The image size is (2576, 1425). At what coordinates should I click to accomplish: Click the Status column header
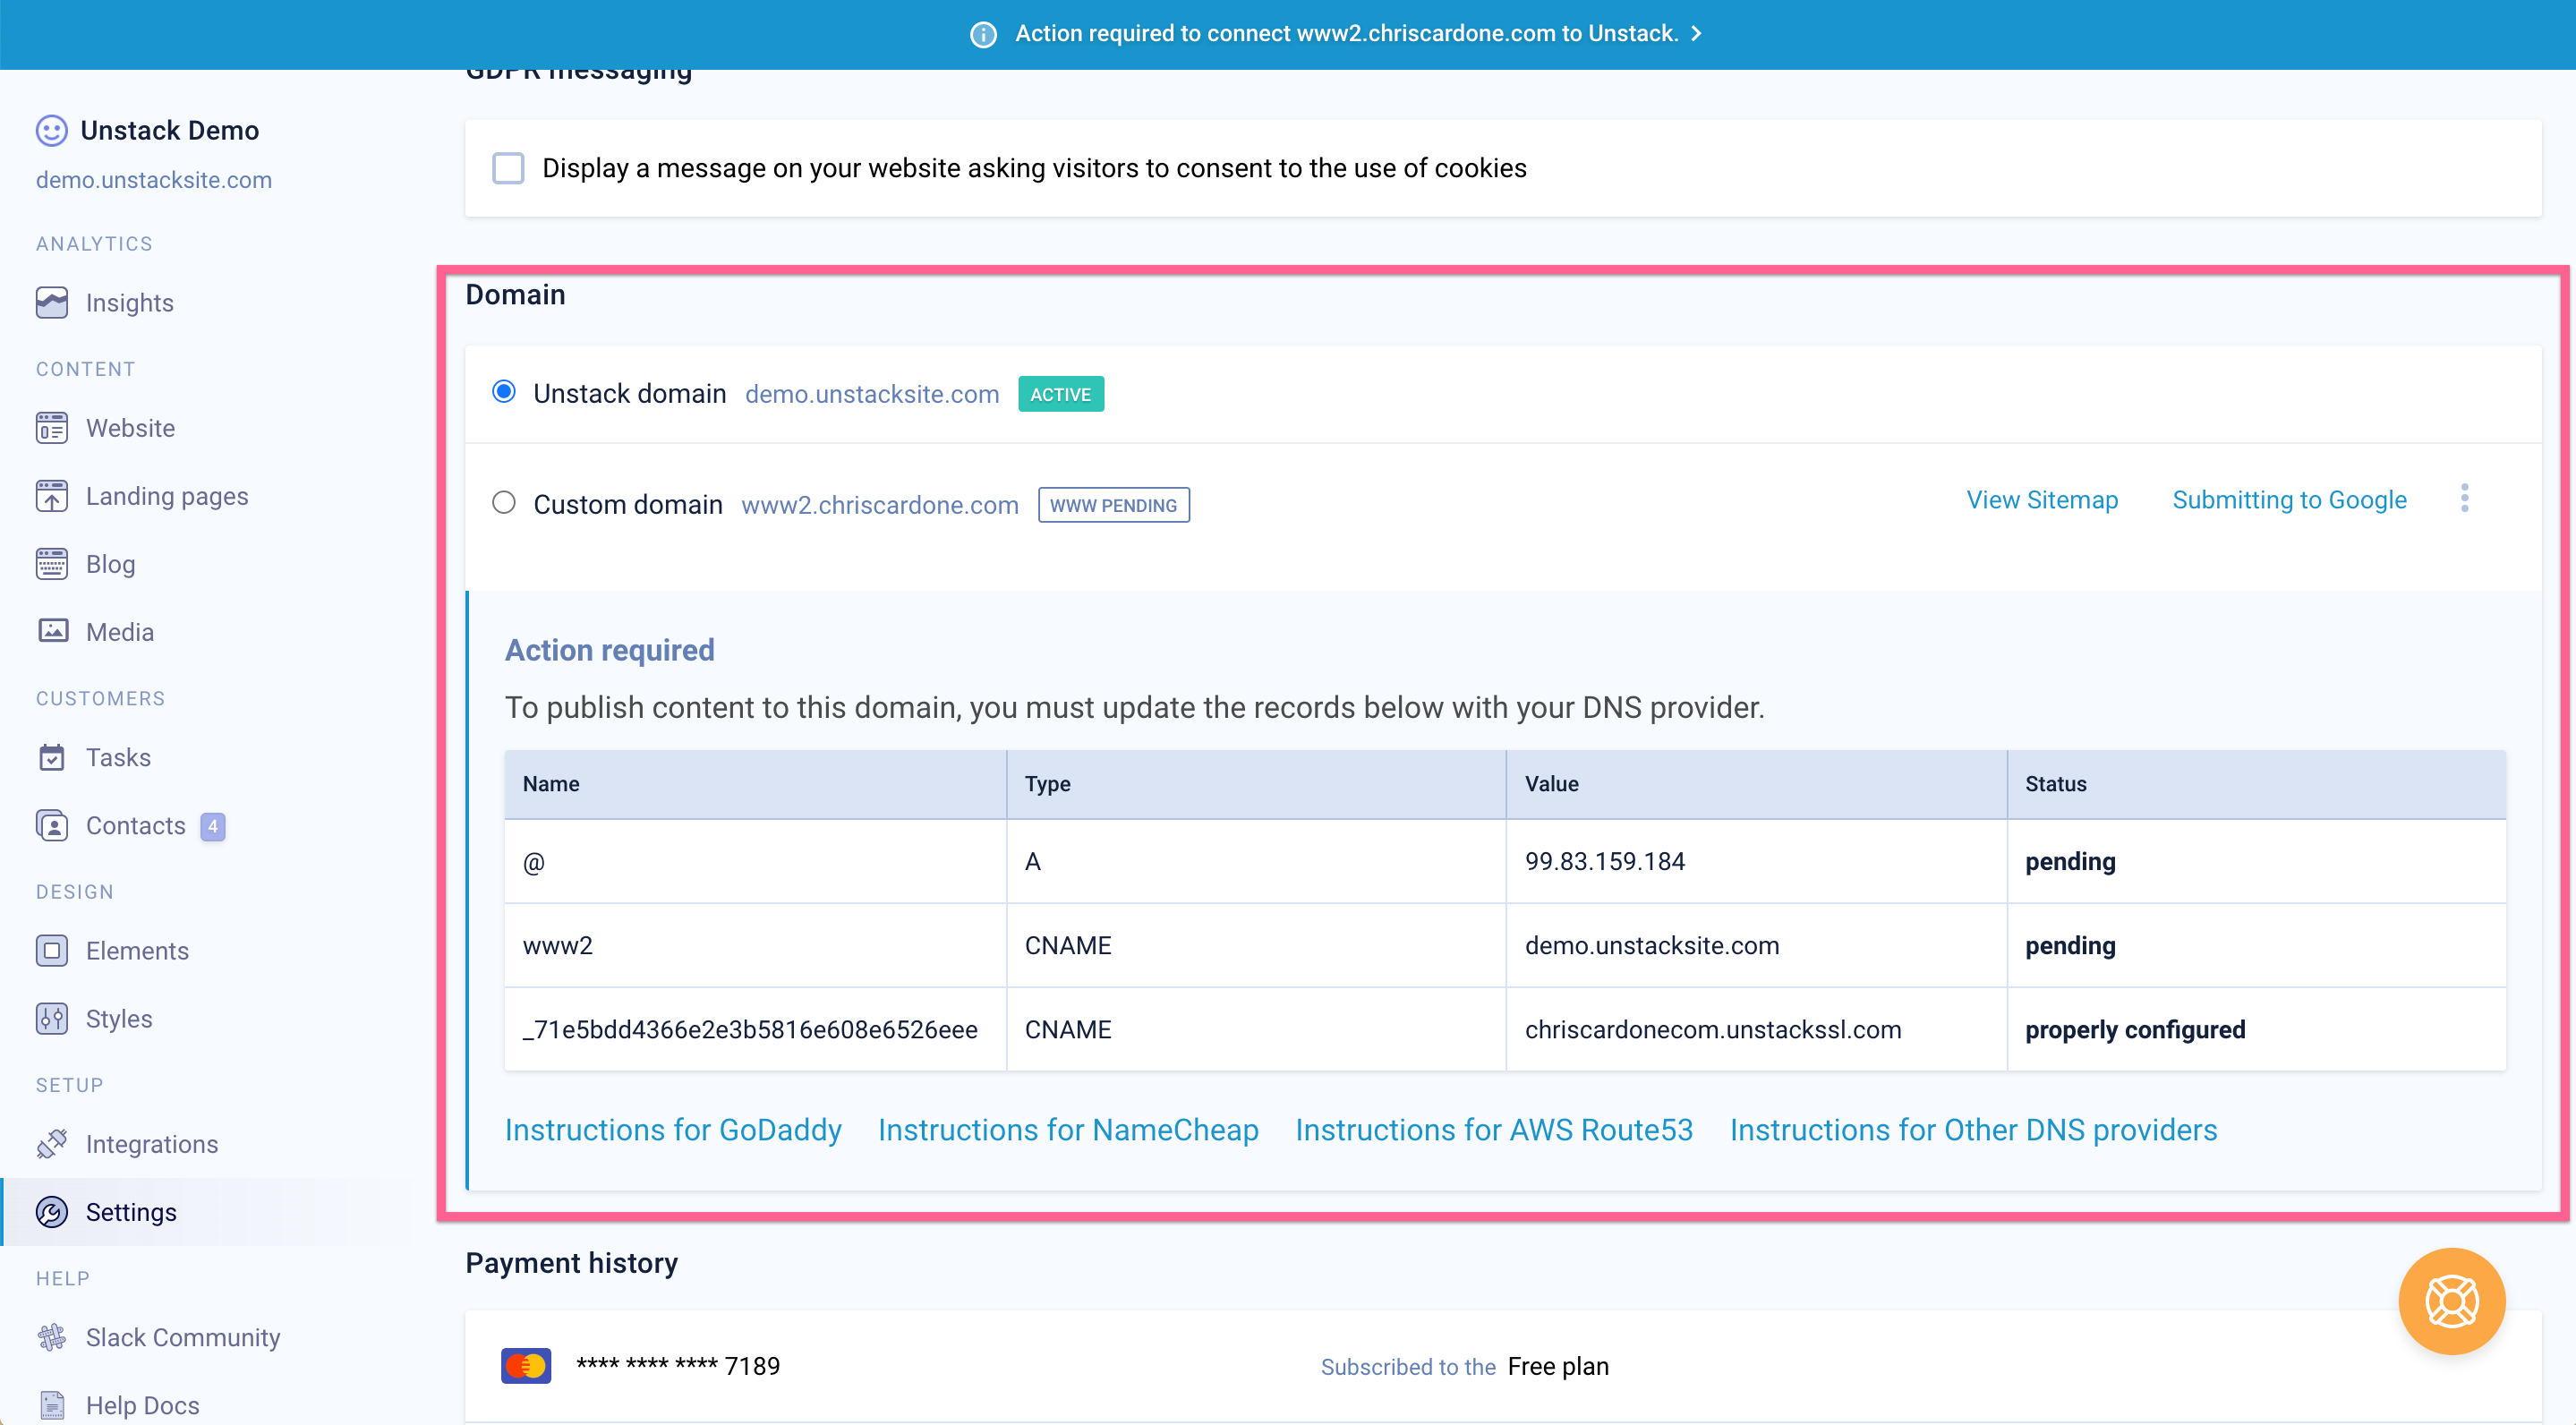coord(2256,784)
